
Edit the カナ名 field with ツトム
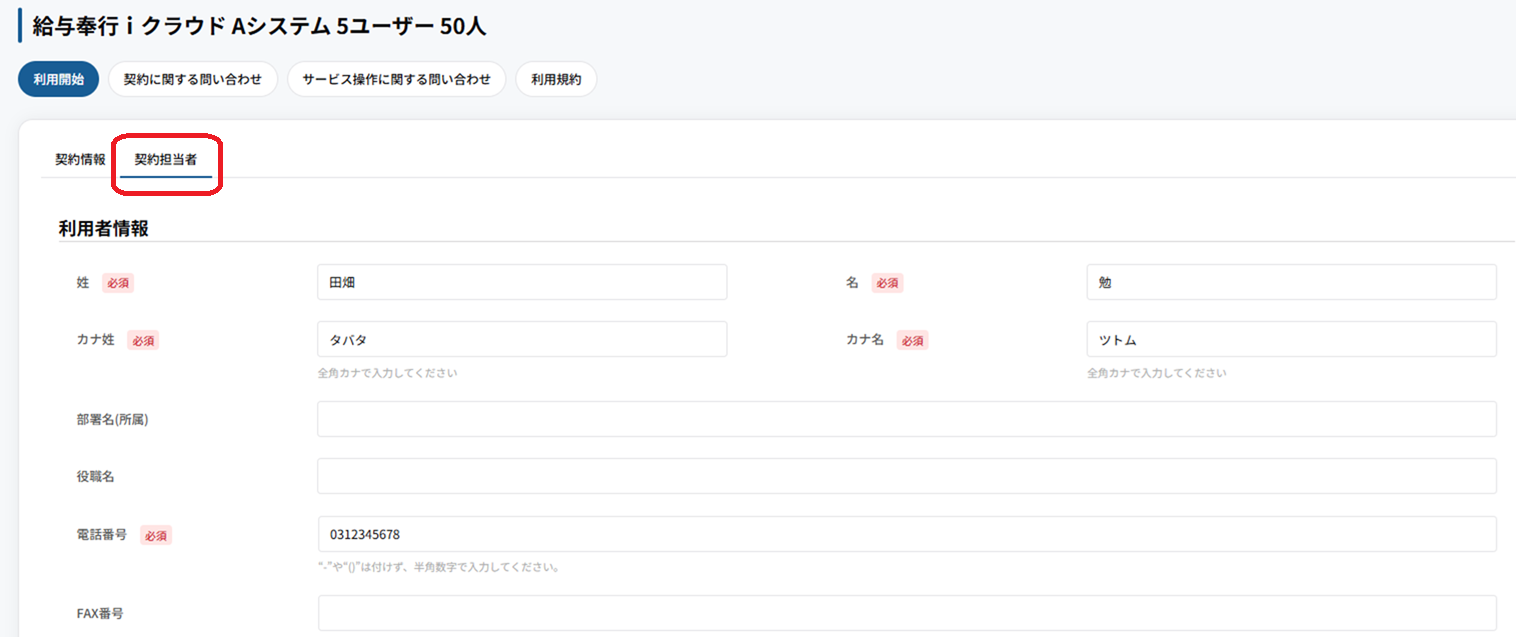click(1291, 339)
